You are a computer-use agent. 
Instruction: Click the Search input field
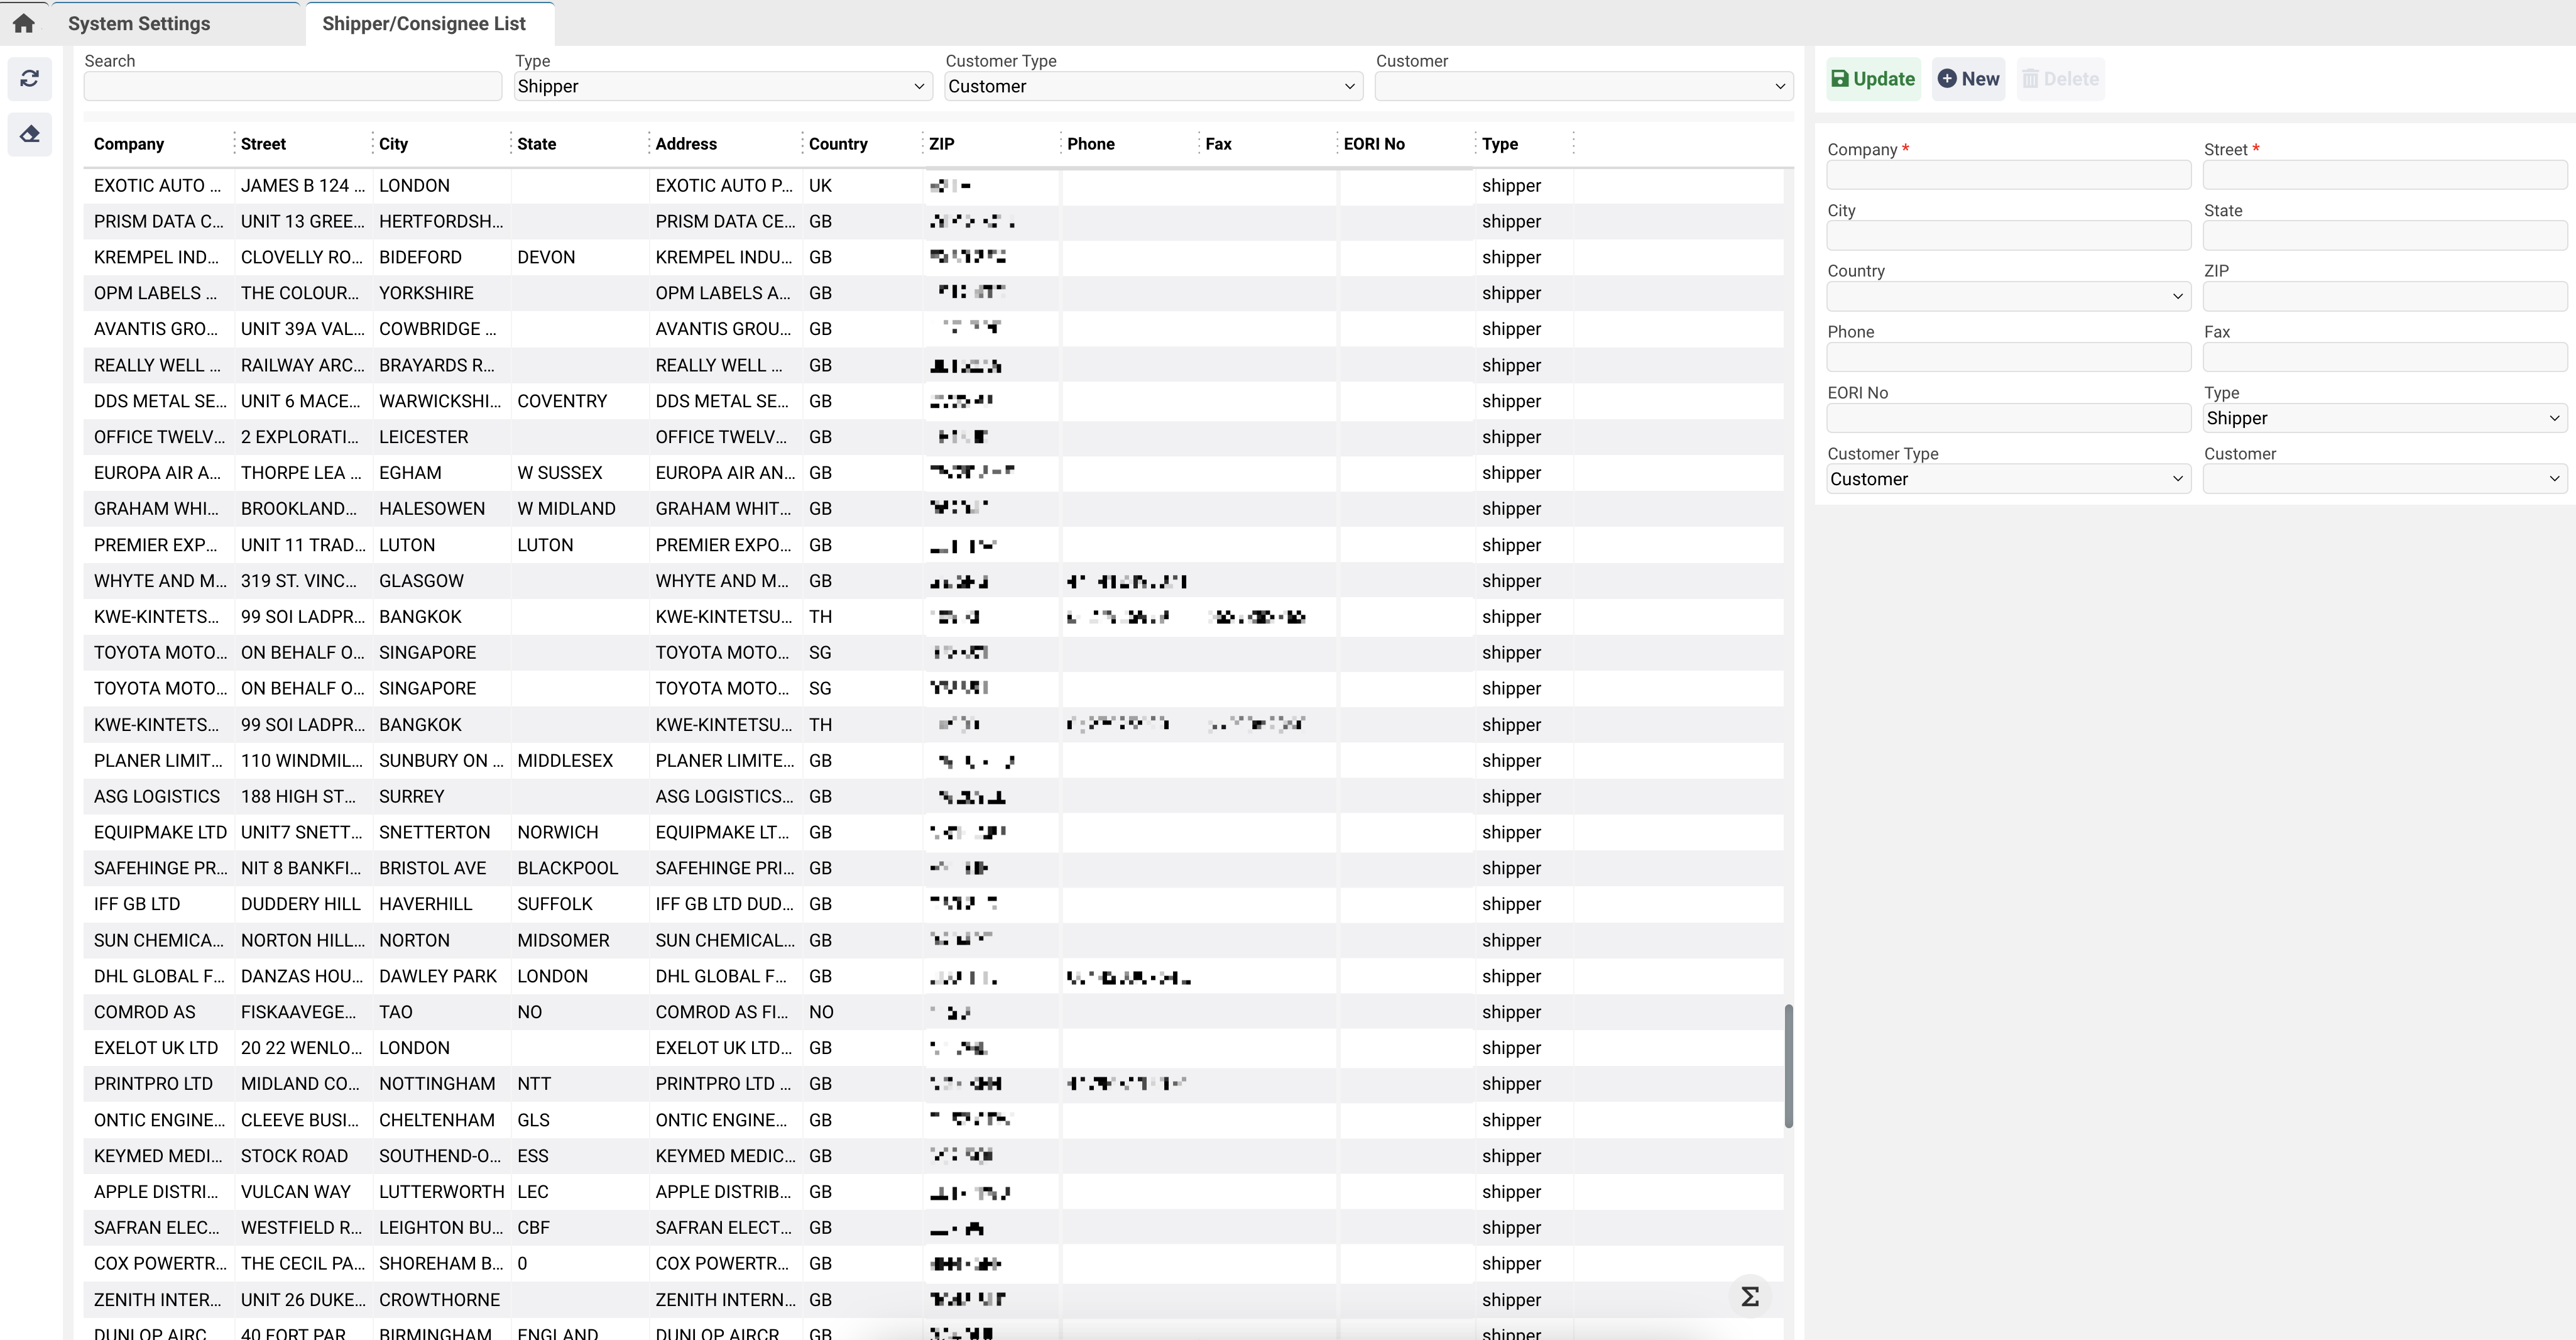292,87
